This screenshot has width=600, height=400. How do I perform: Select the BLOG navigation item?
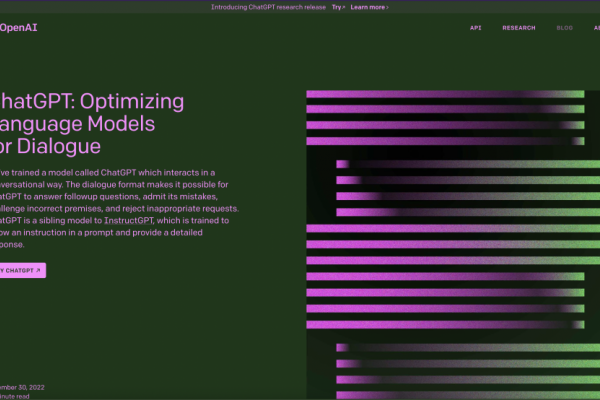564,28
